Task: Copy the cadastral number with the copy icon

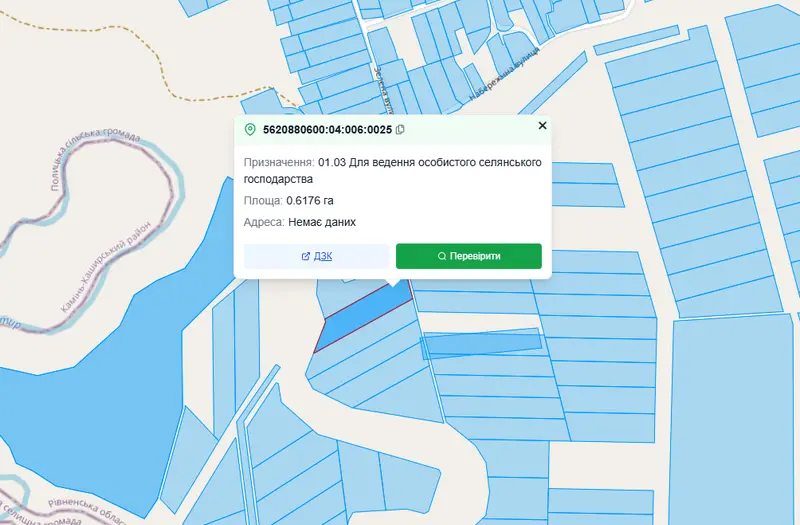Action: pyautogui.click(x=401, y=130)
